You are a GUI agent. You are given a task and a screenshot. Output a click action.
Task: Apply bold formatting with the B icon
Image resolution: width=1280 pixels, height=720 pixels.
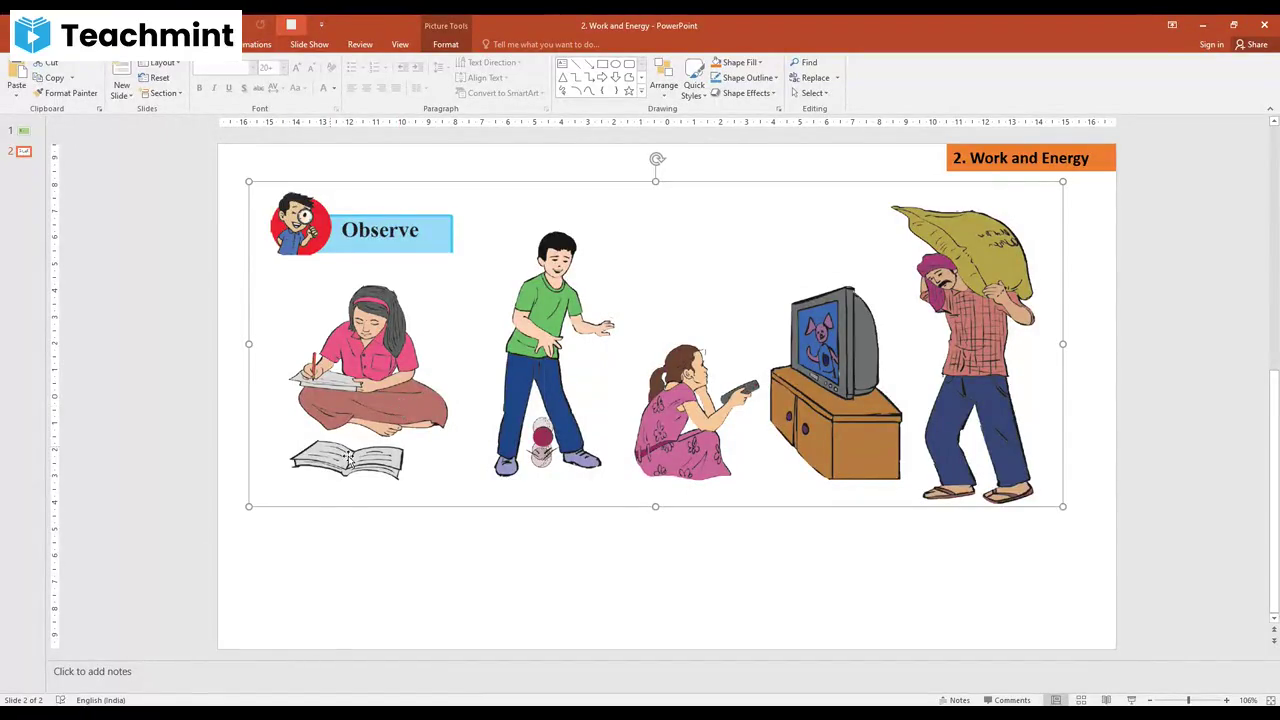[199, 88]
